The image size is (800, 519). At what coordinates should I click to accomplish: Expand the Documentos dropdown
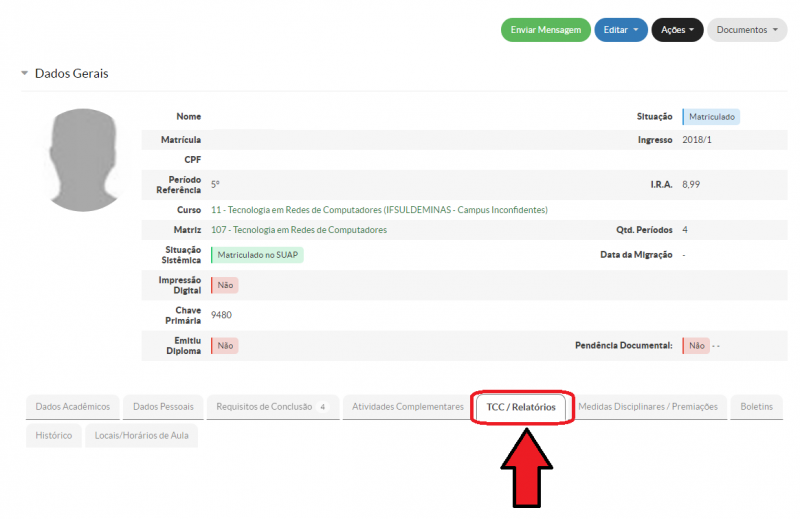point(747,30)
